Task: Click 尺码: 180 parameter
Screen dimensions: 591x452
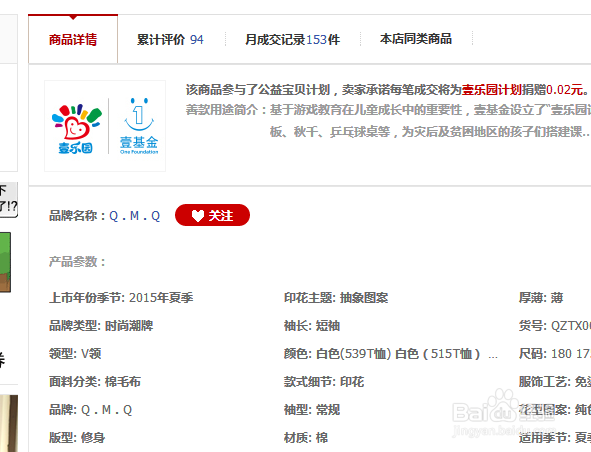Action: point(555,354)
